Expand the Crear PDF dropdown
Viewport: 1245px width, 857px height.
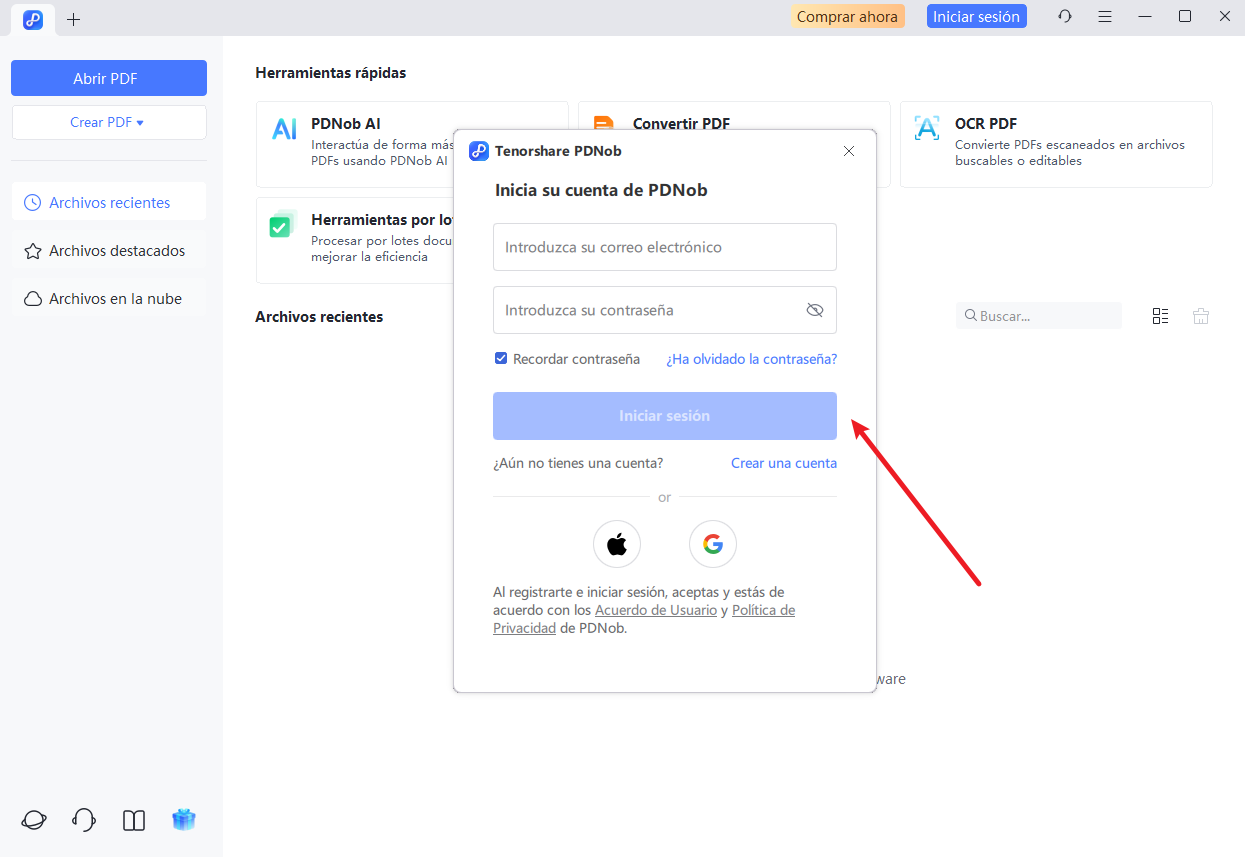pos(108,122)
